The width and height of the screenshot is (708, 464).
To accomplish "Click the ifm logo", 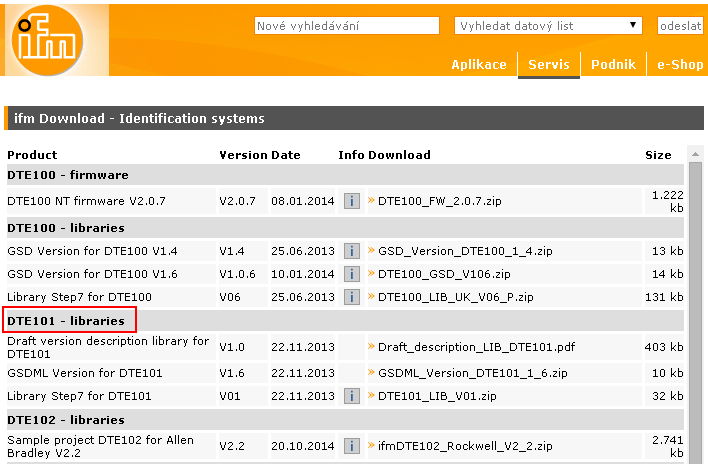I will [47, 40].
